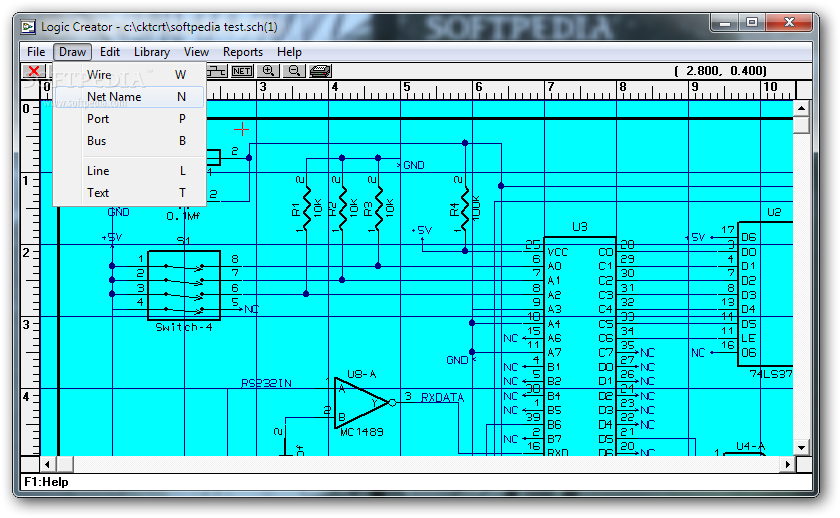Viewport: 840px width, 518px height.
Task: Open the Library menu
Action: click(x=152, y=52)
